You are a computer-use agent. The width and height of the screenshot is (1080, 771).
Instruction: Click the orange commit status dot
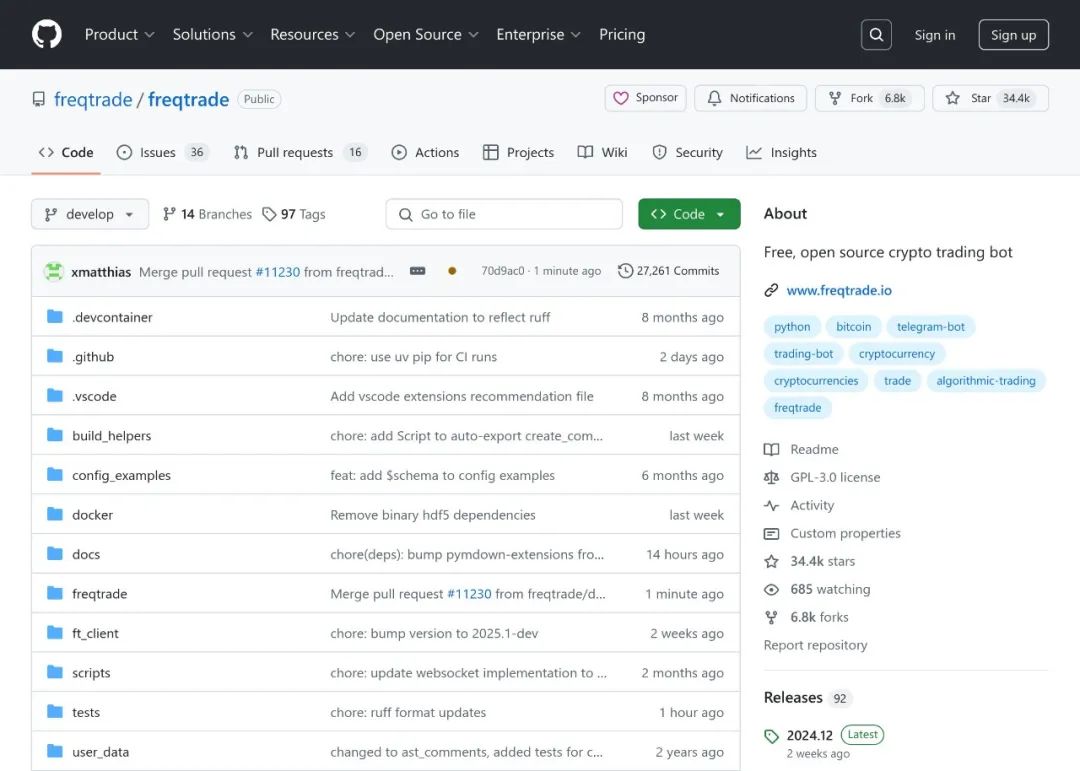452,271
